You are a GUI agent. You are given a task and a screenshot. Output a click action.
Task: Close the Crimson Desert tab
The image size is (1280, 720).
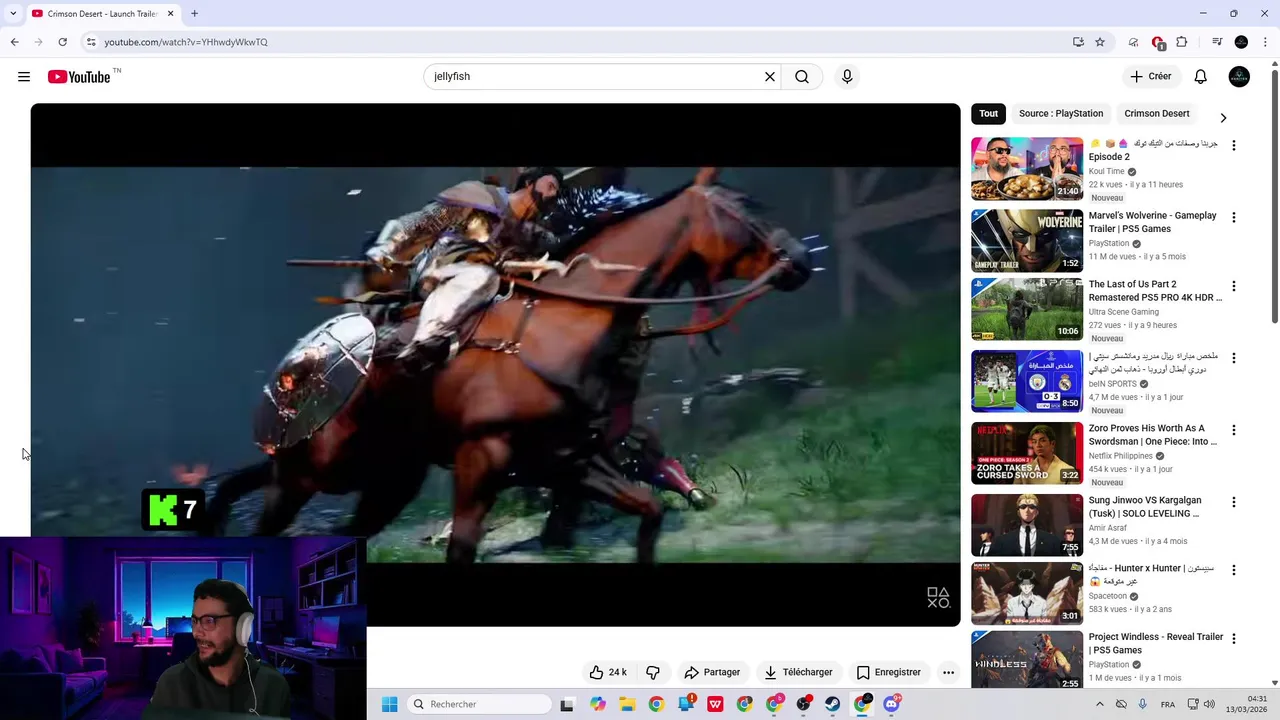click(170, 13)
